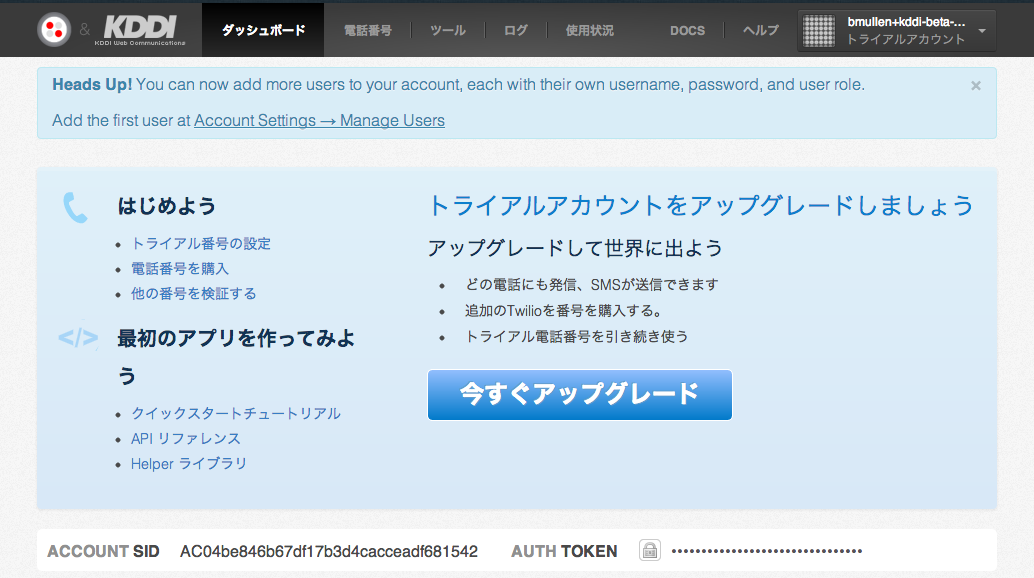
Task: Click the Twilio red-dot logo icon
Action: 54,30
